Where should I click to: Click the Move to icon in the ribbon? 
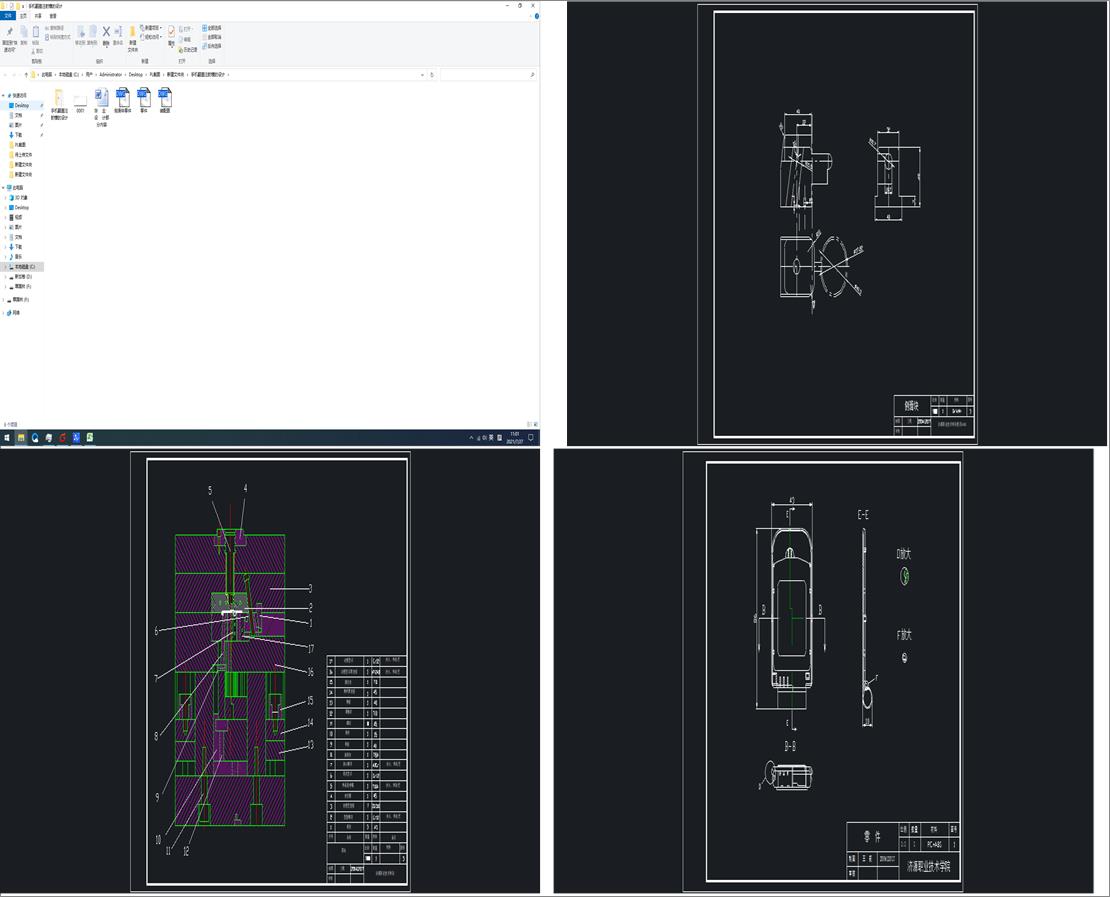pos(80,32)
